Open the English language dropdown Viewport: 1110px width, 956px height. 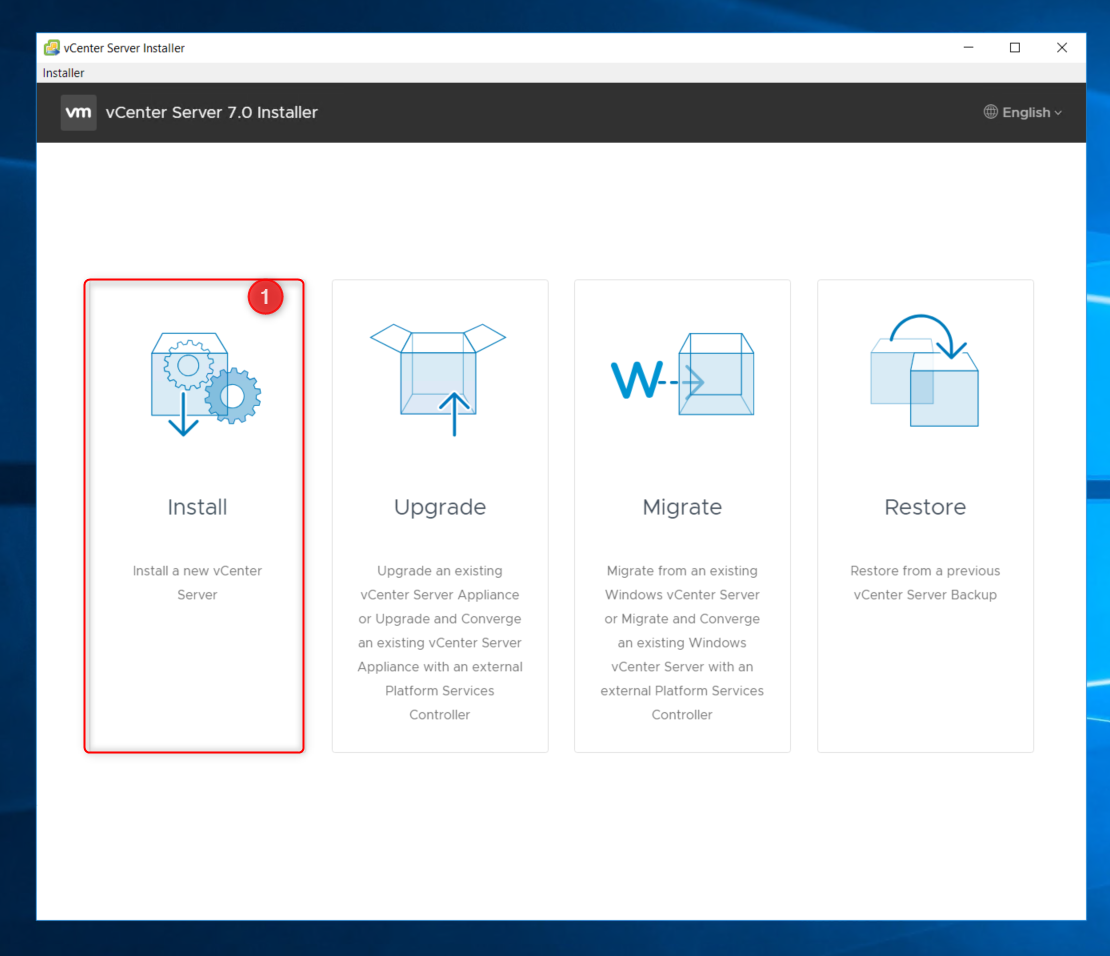click(1026, 113)
